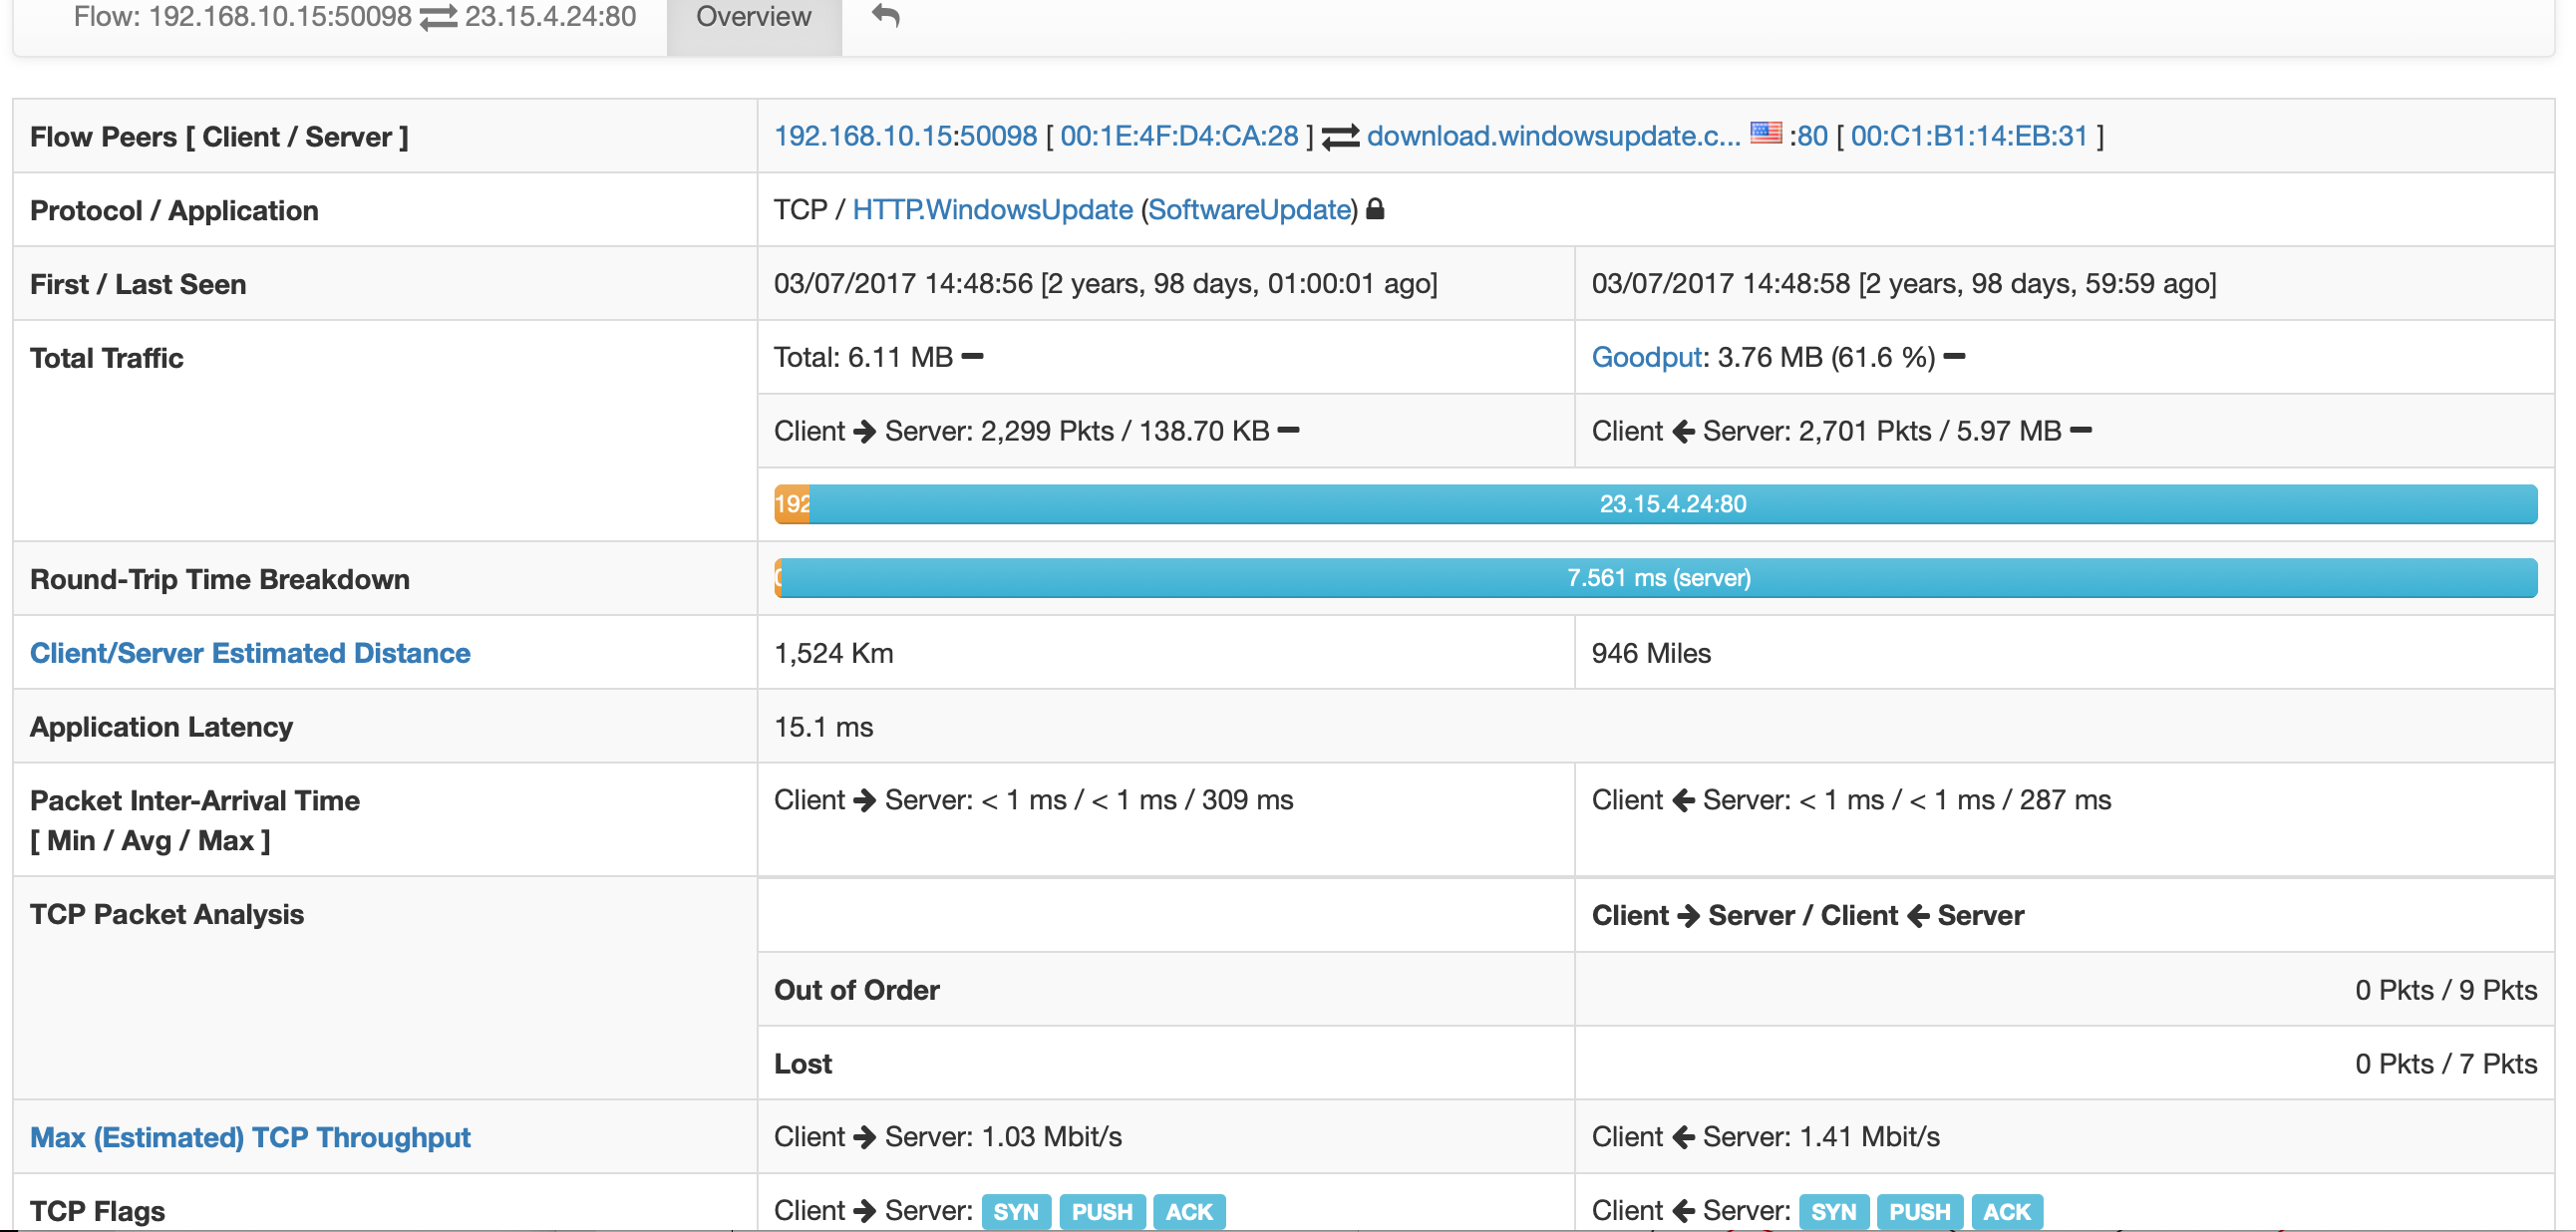Click the back arrow beside the Overview tab
2576x1232 pixels.
(x=884, y=16)
